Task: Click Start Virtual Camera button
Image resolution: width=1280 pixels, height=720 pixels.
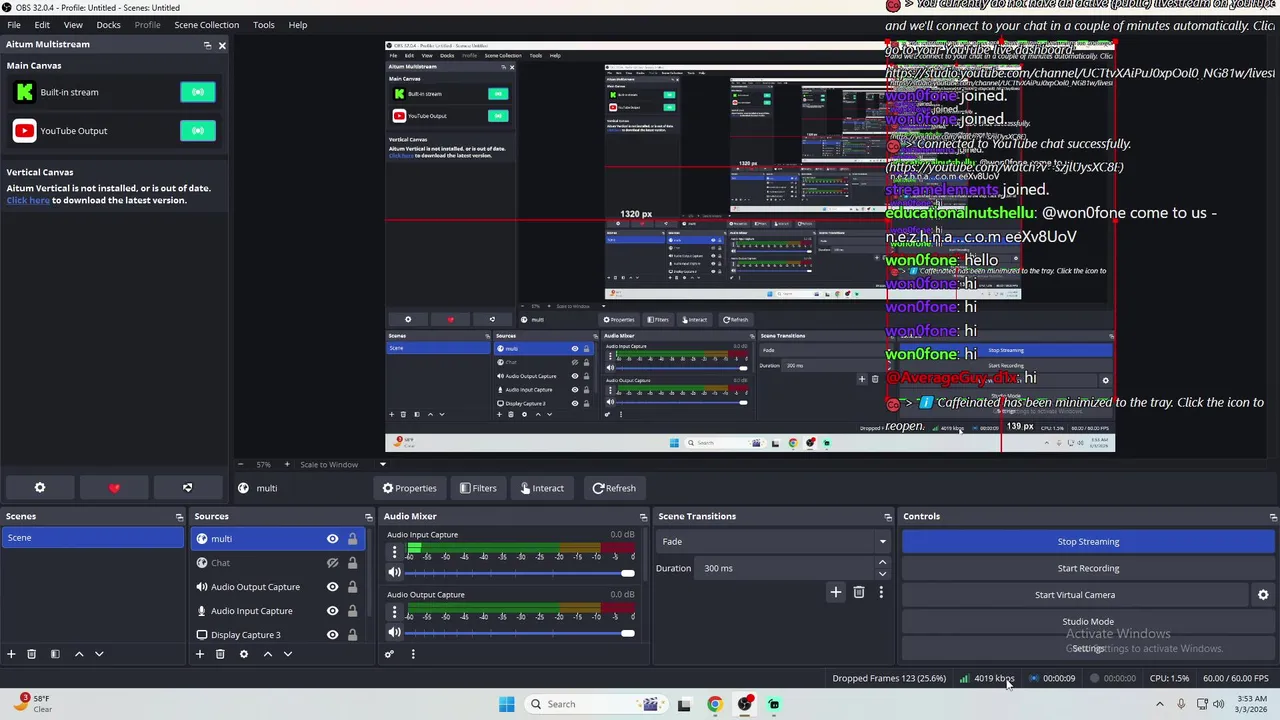Action: (x=1075, y=595)
